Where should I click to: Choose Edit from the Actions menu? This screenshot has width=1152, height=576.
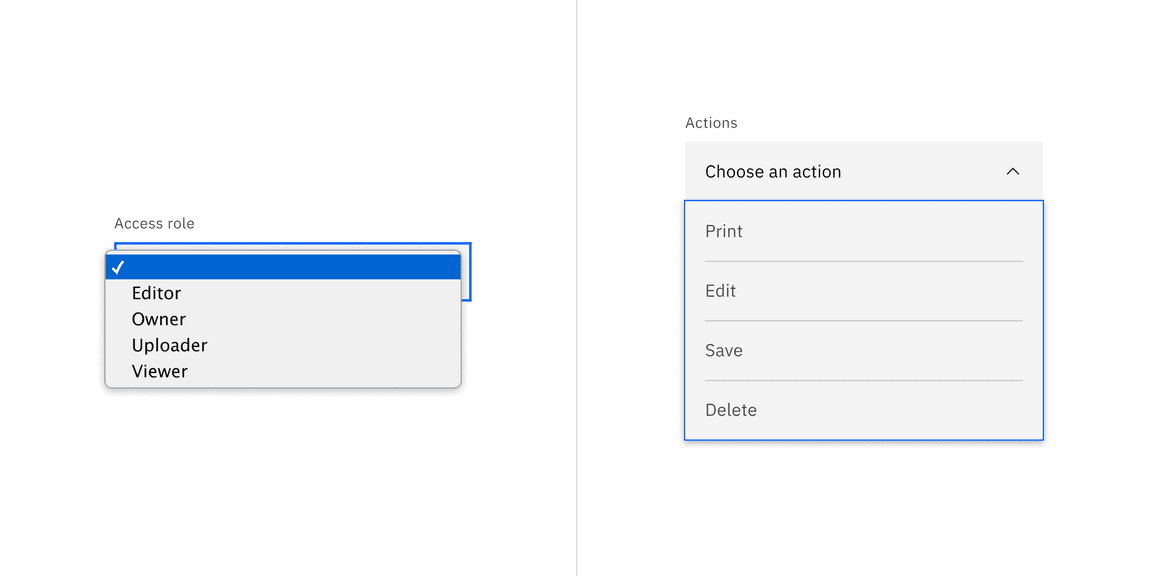click(x=720, y=290)
